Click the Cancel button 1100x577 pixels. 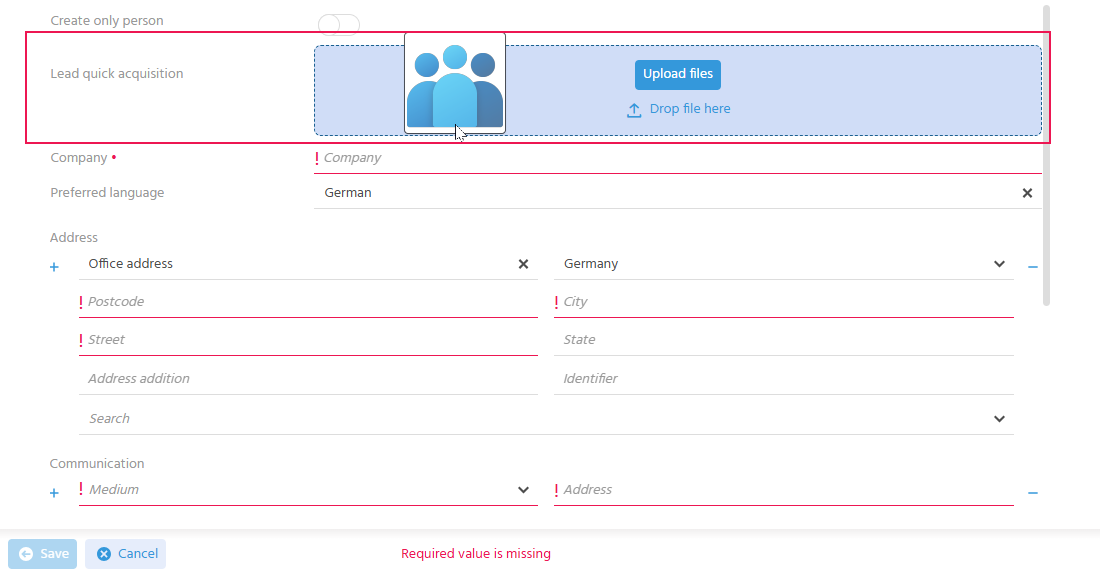point(126,554)
